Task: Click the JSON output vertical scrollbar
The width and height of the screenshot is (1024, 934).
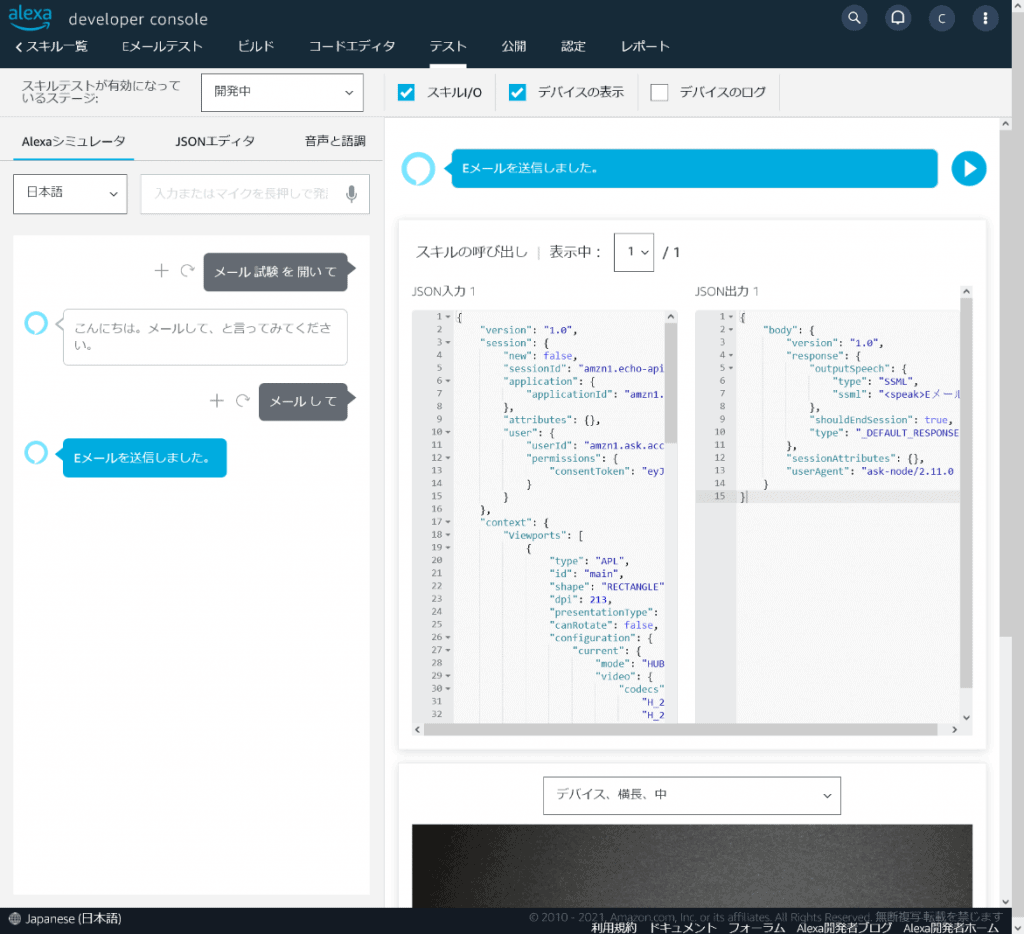Action: click(967, 493)
